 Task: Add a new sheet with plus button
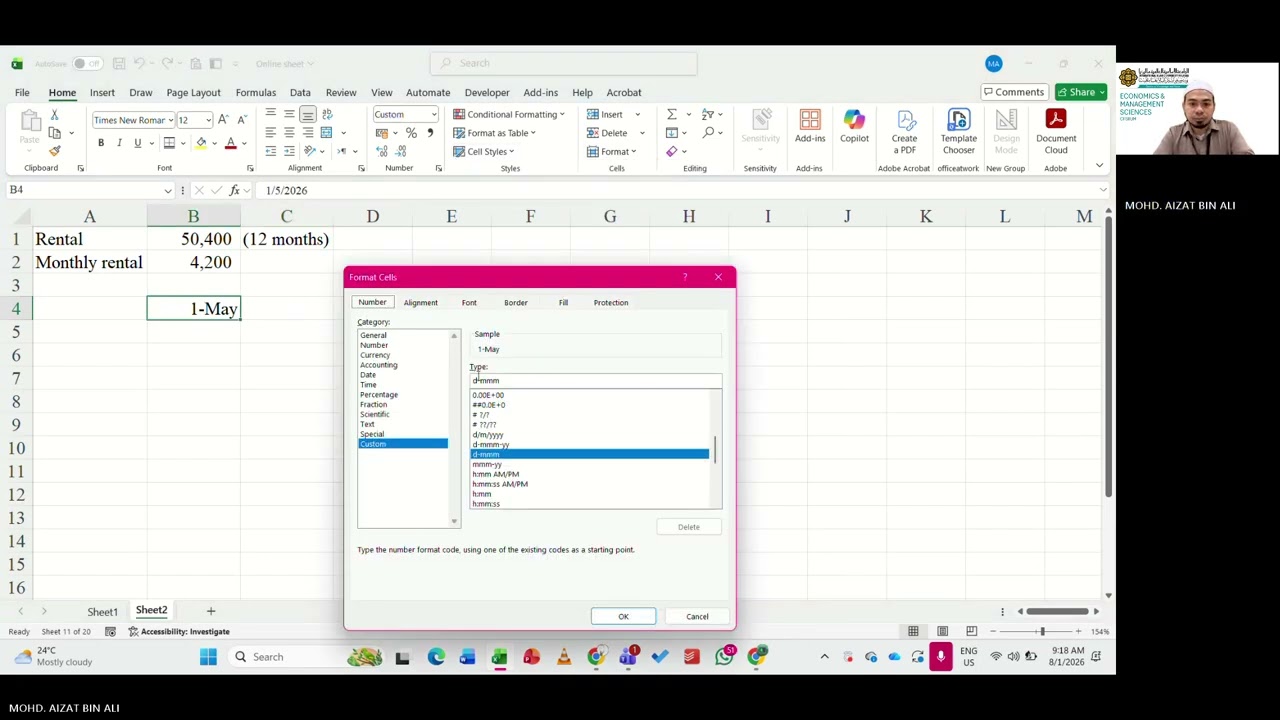tap(210, 610)
